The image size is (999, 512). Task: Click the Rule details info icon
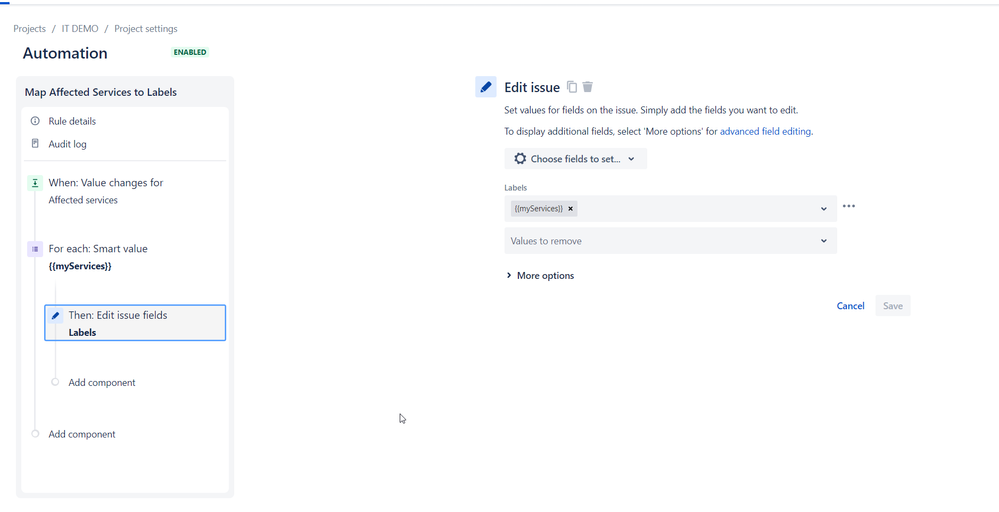(x=35, y=121)
